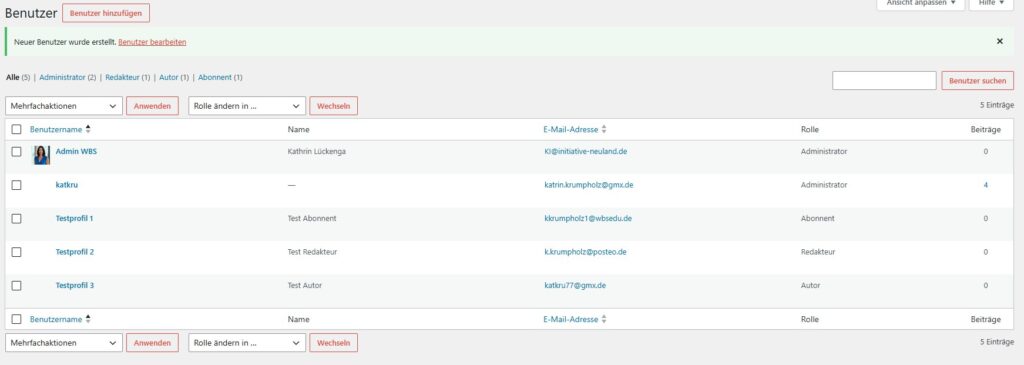This screenshot has width=1024, height=365.
Task: Click kkrumpholz1@wbsedu.de email link
Action: point(588,218)
